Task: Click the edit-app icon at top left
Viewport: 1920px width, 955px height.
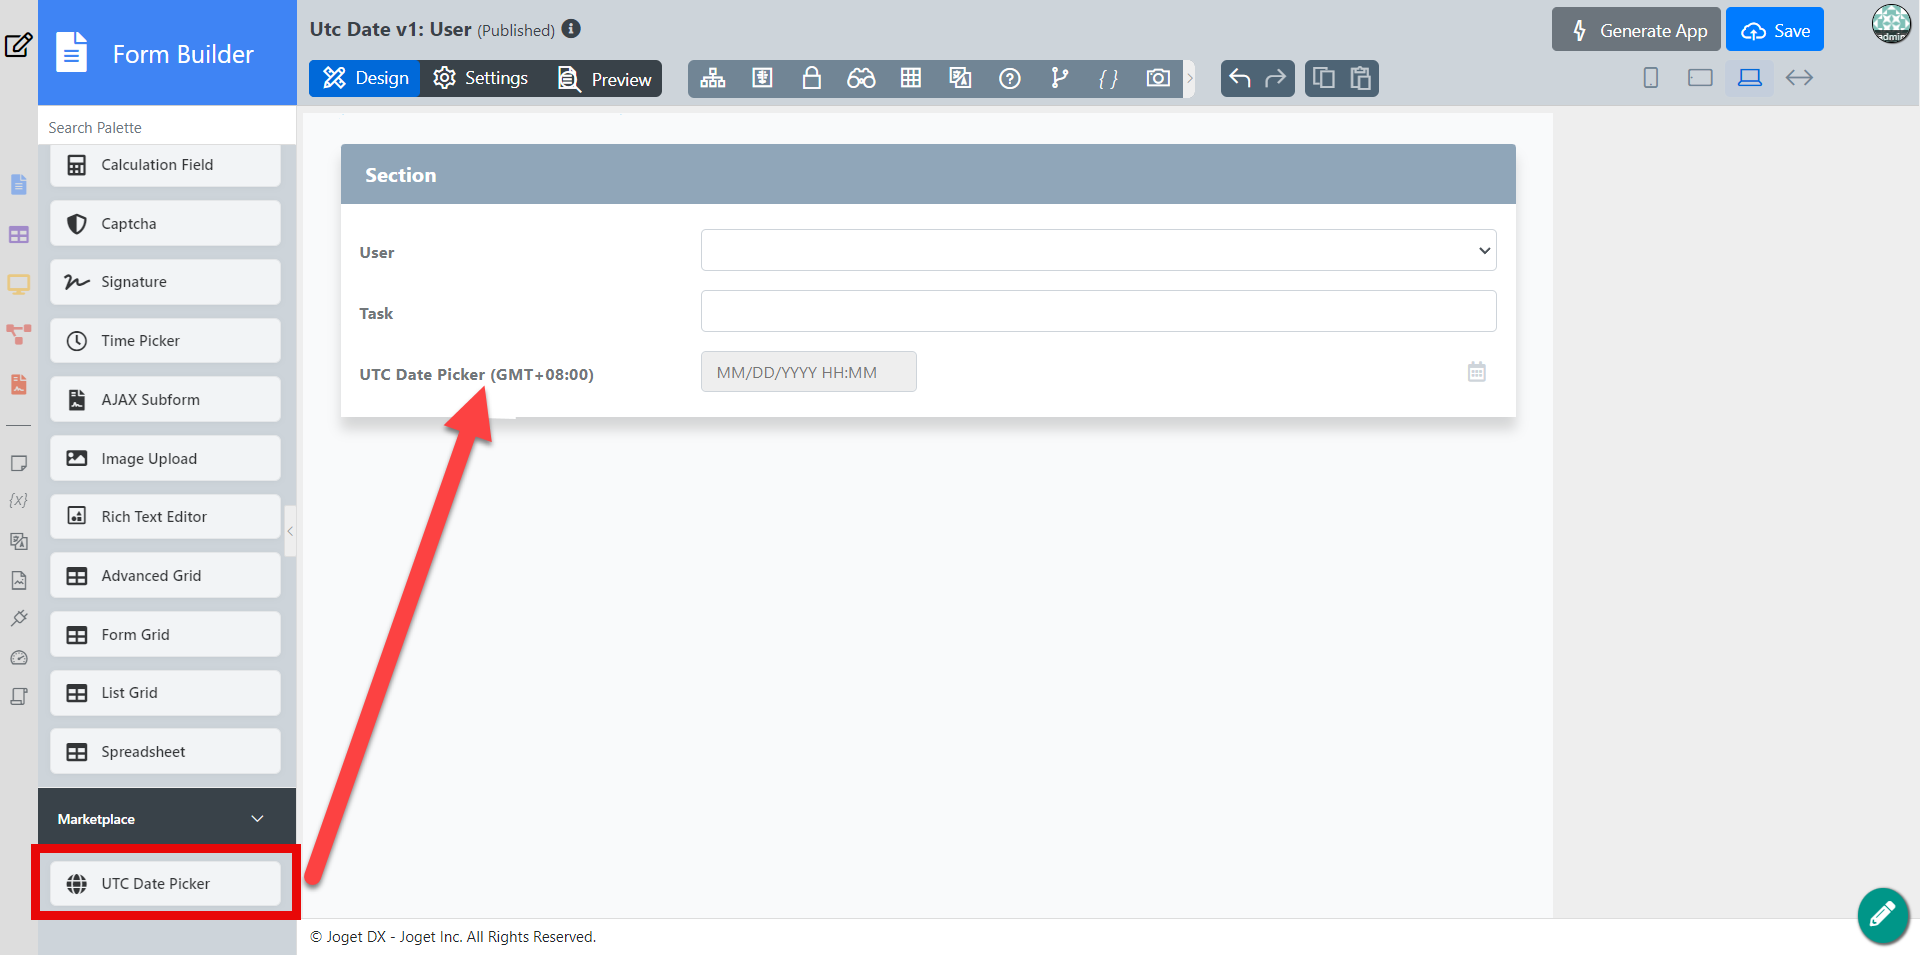Action: pos(19,45)
